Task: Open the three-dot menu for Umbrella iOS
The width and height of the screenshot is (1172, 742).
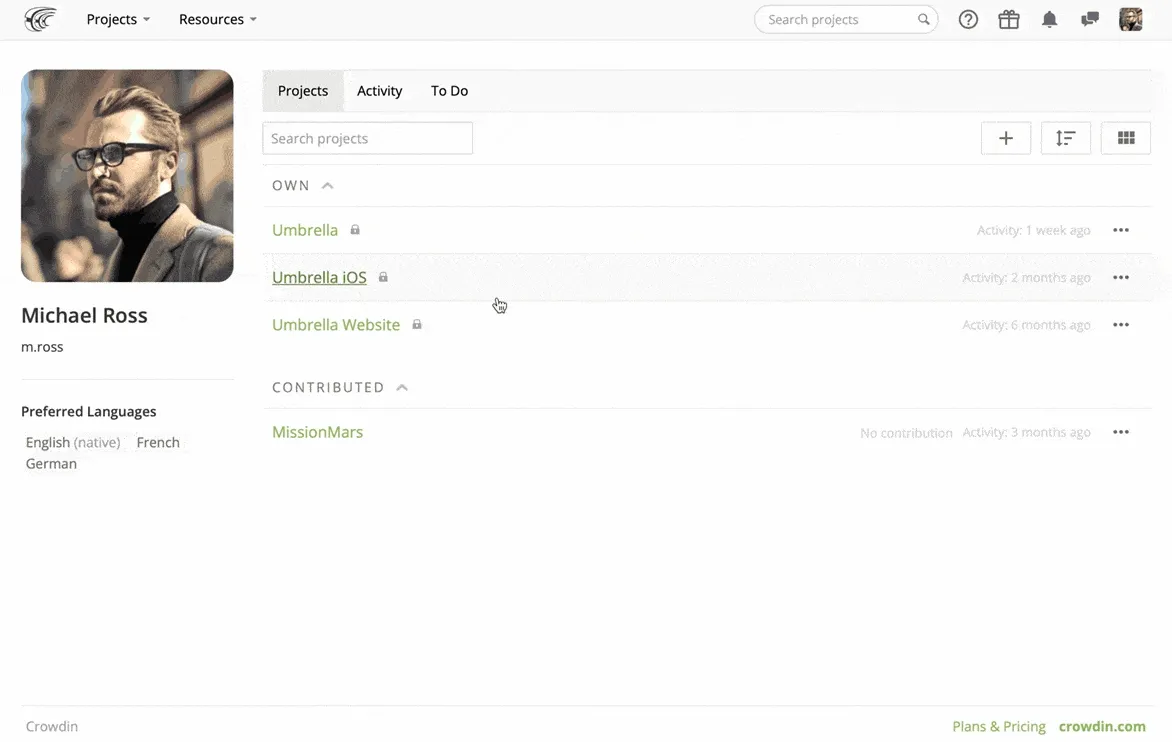Action: (x=1121, y=278)
